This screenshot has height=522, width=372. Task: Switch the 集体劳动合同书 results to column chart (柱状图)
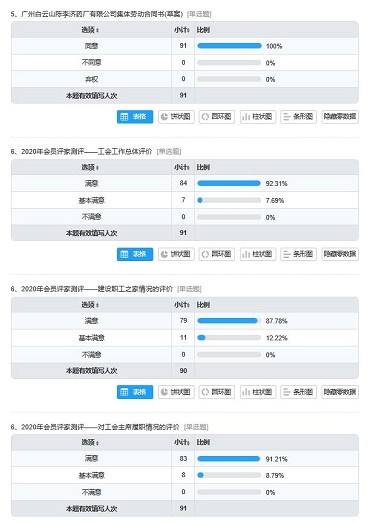[x=258, y=117]
